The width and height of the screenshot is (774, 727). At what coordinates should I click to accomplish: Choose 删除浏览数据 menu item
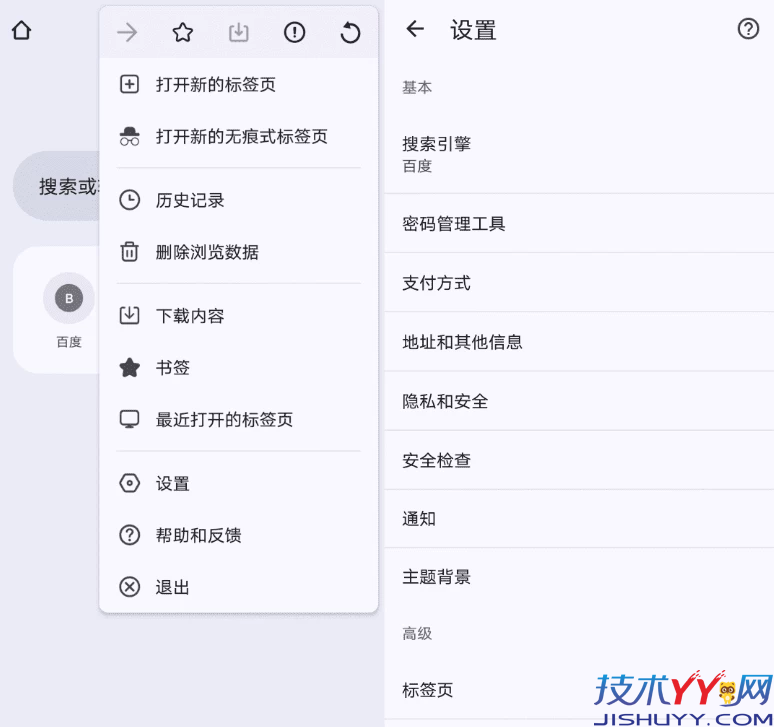coord(239,252)
